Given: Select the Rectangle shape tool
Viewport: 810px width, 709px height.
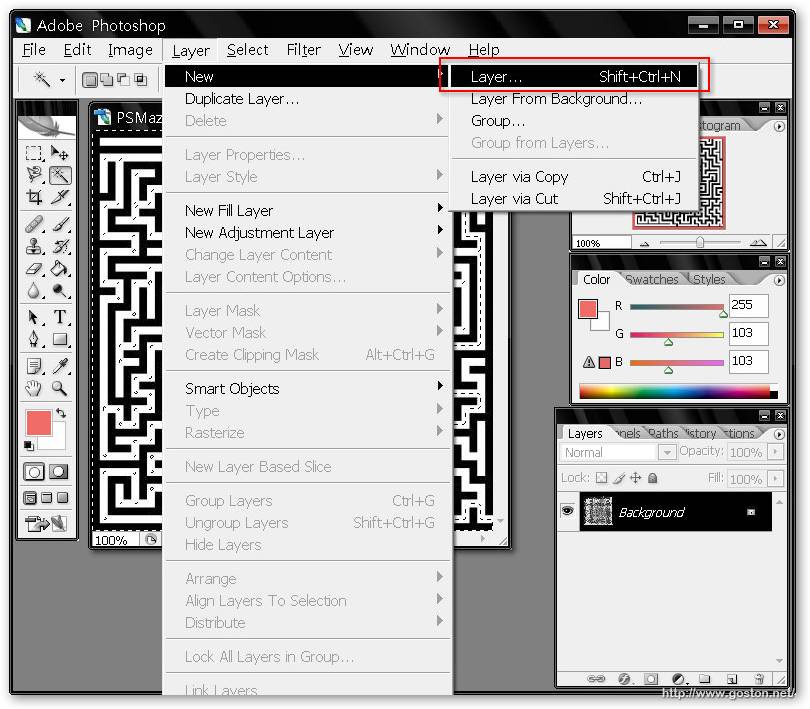Looking at the screenshot, I should click(x=60, y=339).
